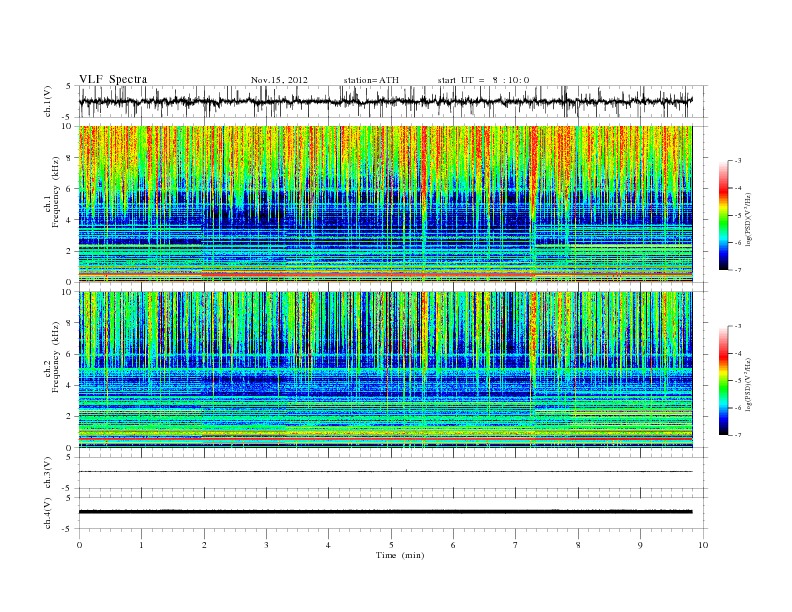Click the "VLF Spectra" title text

click(x=113, y=79)
